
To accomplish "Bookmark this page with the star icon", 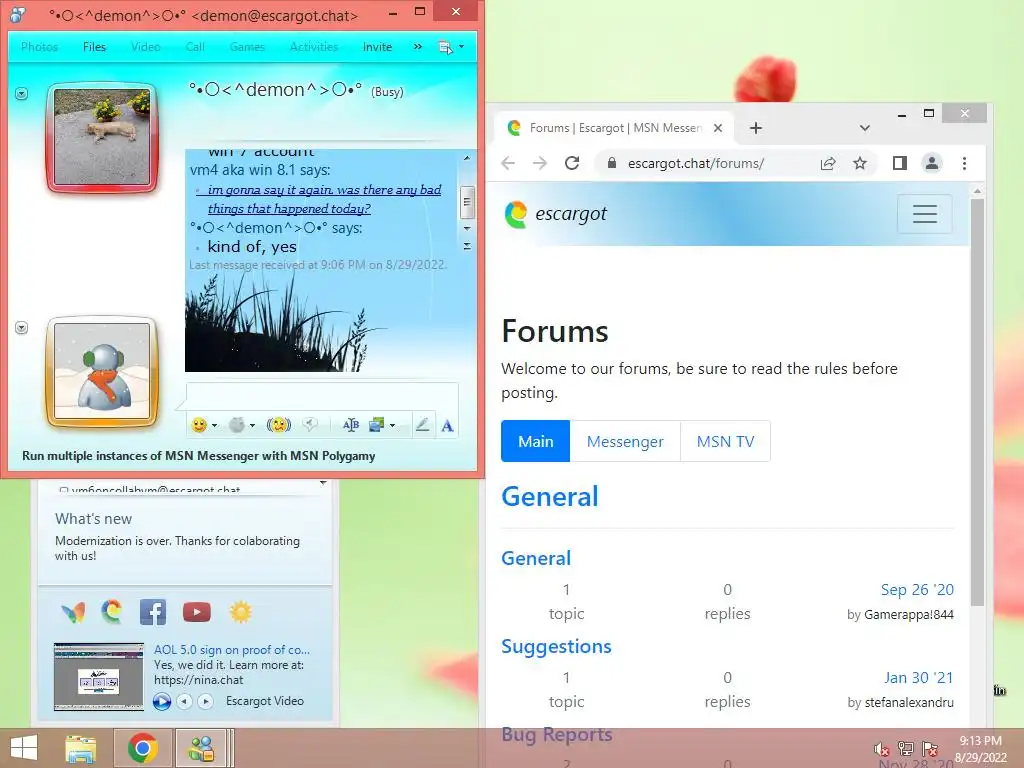I will point(860,163).
